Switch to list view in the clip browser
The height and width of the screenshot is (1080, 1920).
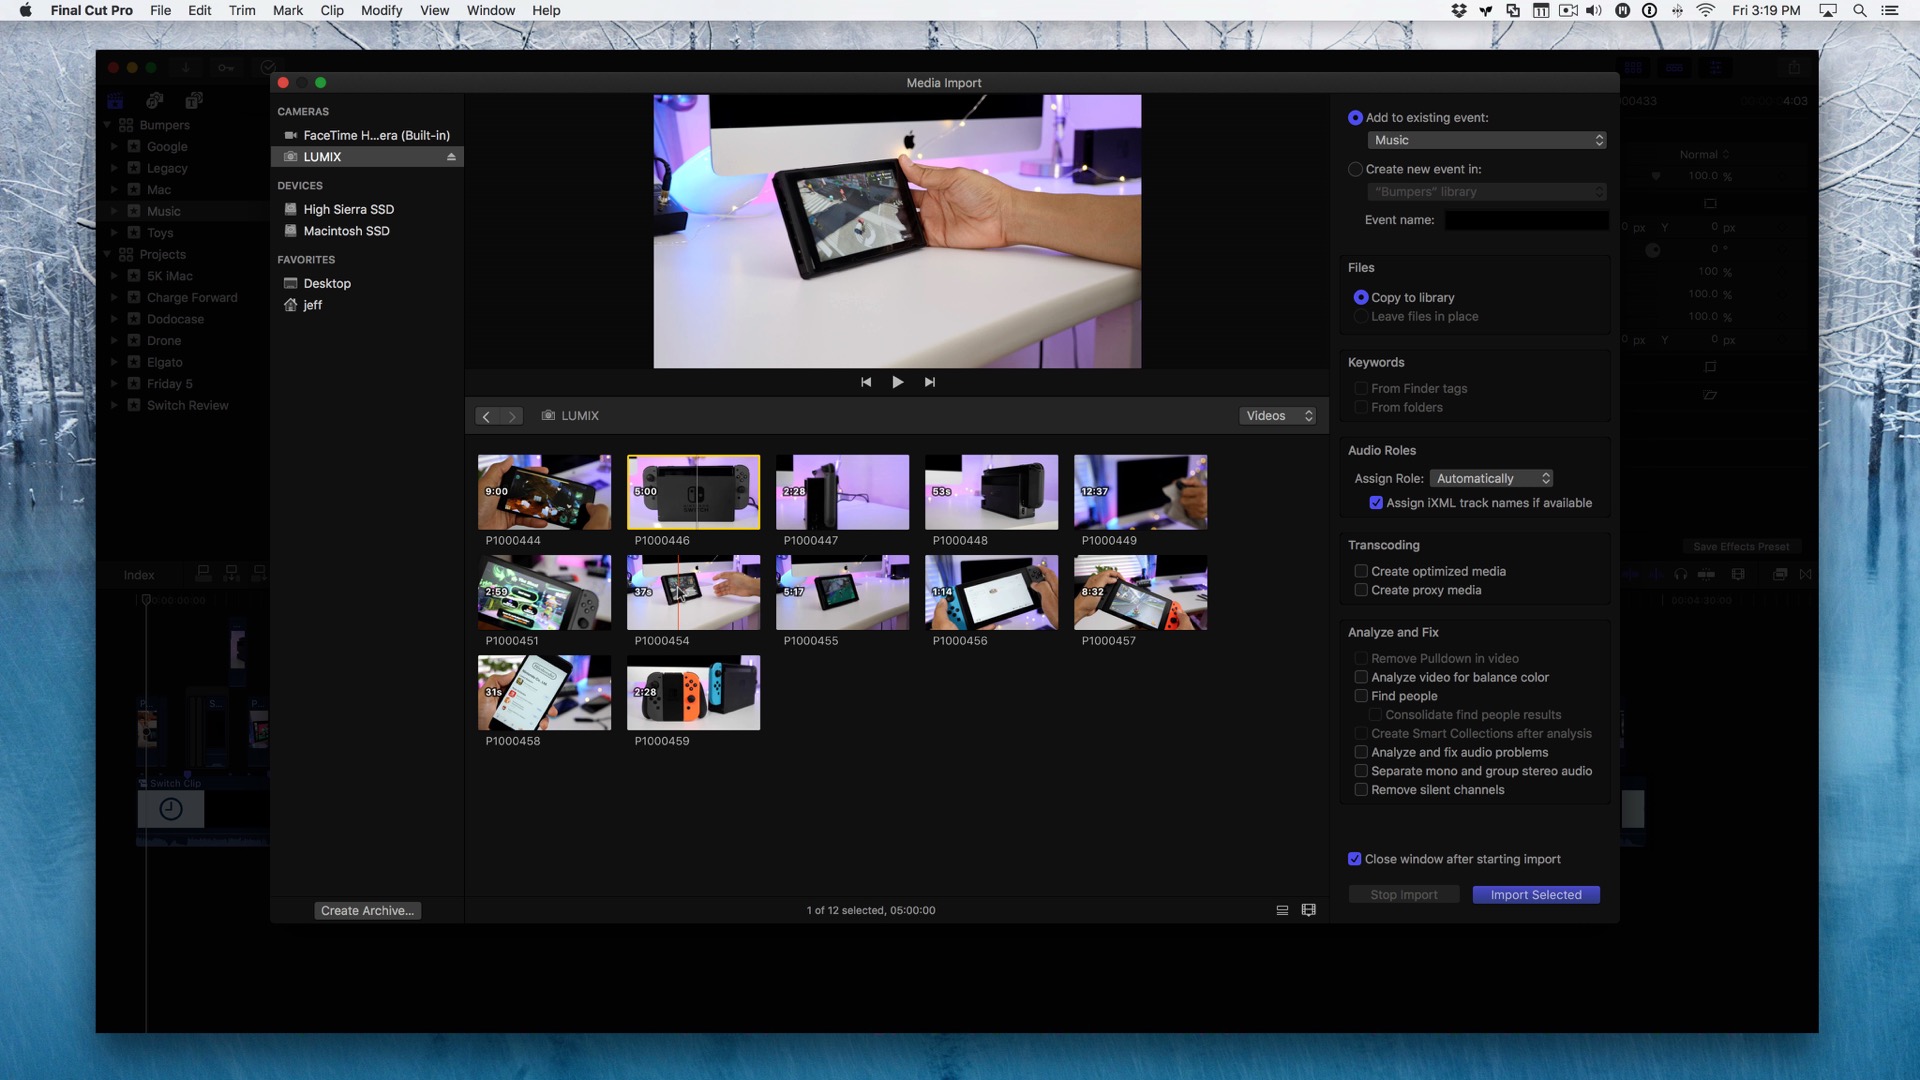(x=1282, y=910)
